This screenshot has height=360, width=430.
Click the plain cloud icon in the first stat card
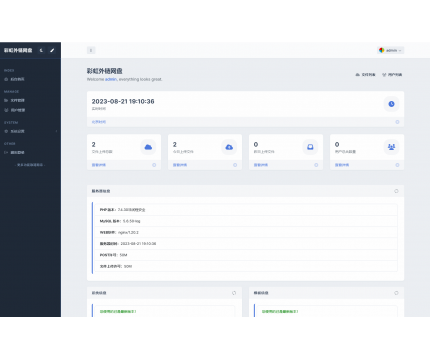point(148,147)
